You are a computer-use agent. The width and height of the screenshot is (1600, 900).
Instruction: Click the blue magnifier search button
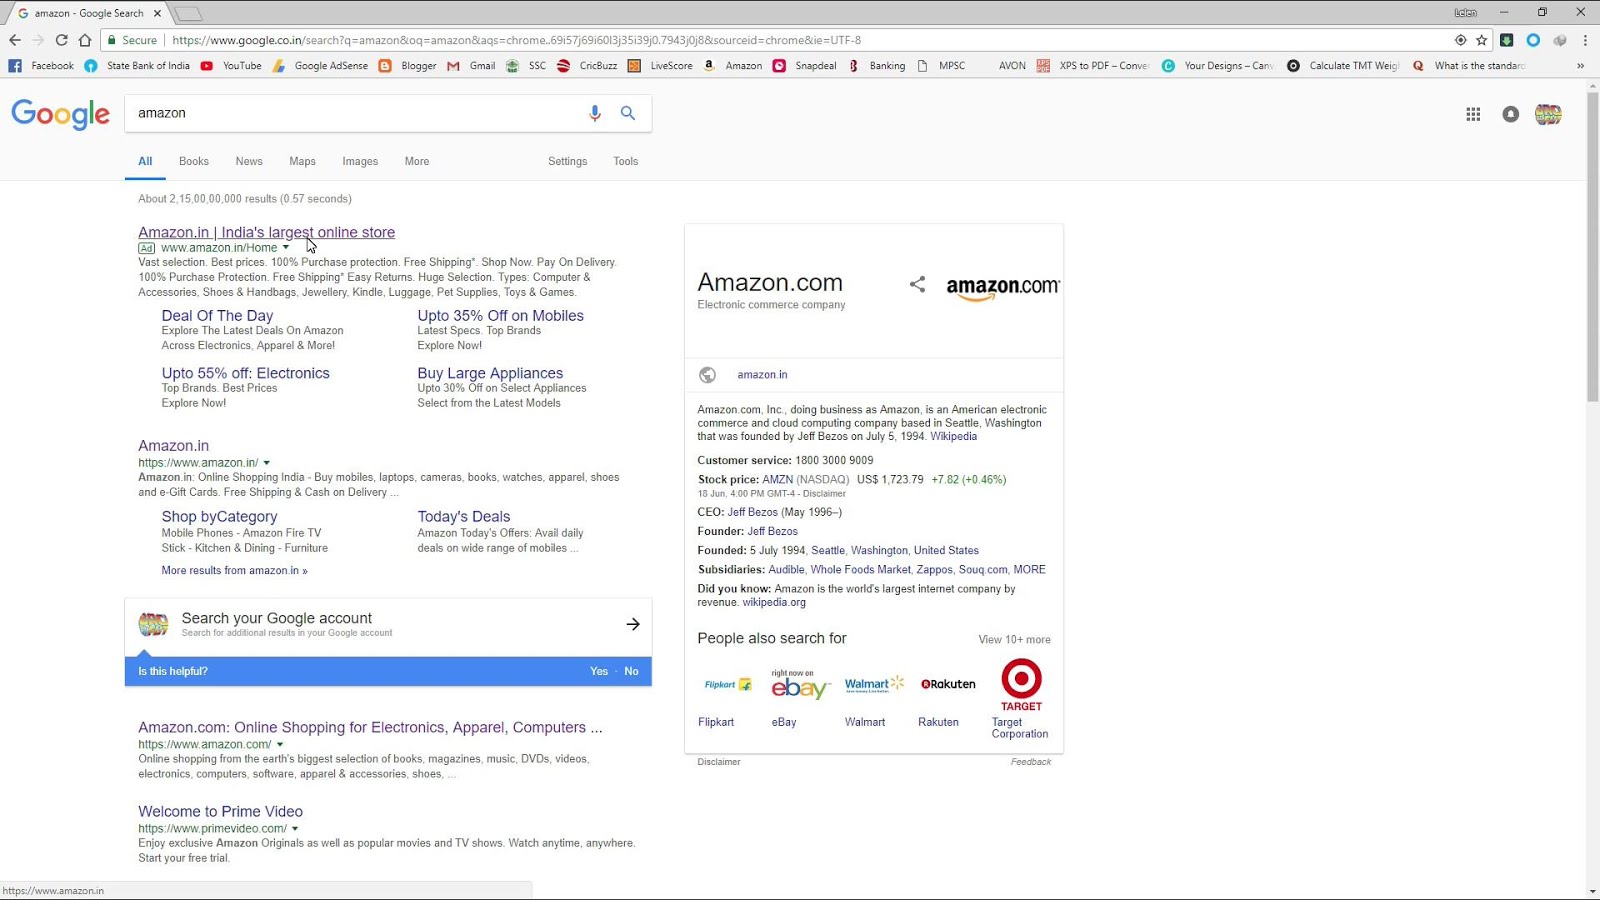[x=628, y=113]
